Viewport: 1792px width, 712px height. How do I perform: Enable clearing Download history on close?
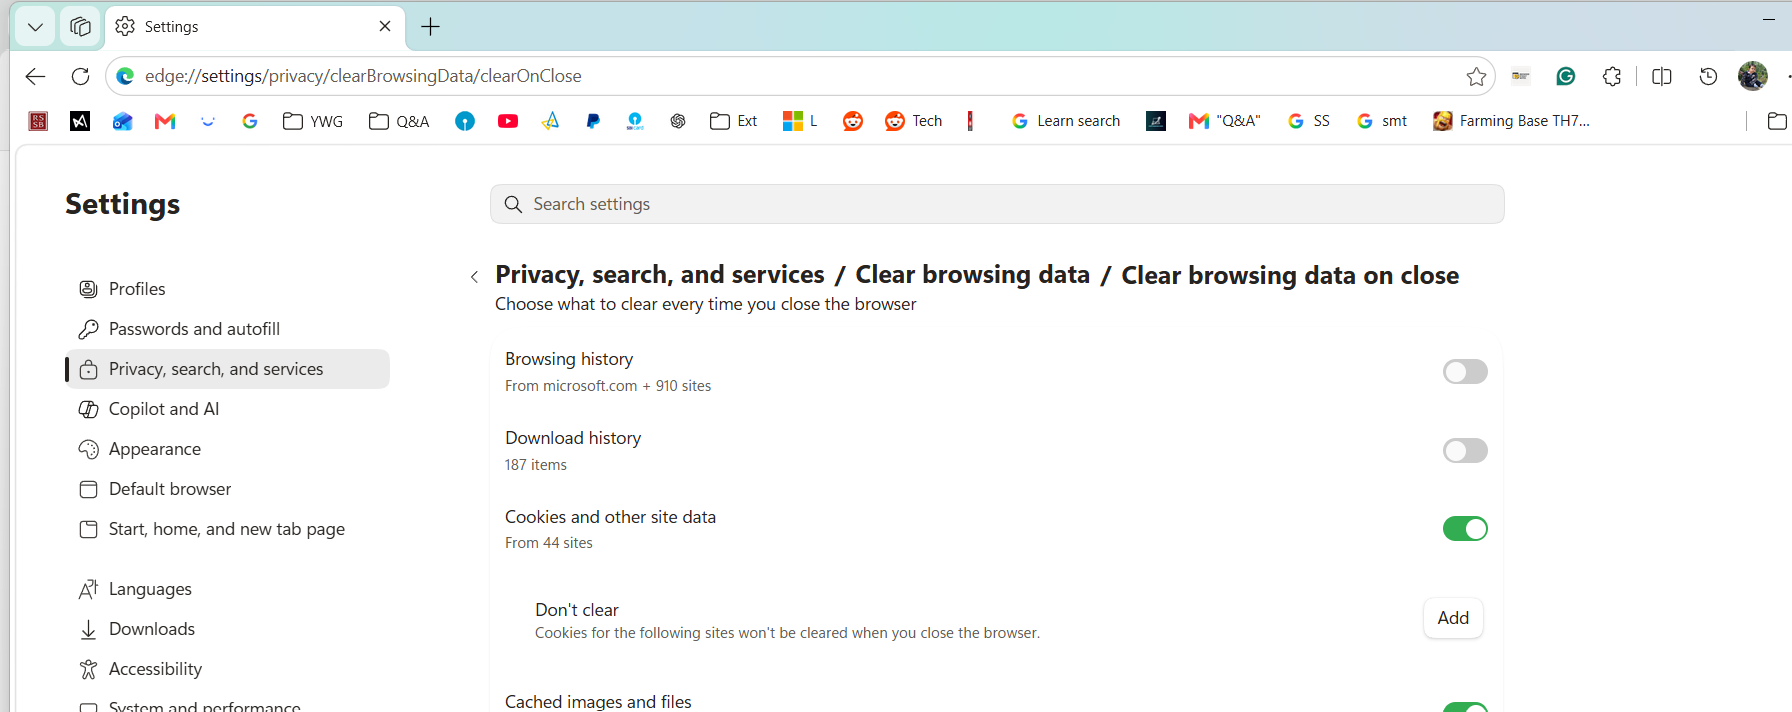pos(1465,451)
